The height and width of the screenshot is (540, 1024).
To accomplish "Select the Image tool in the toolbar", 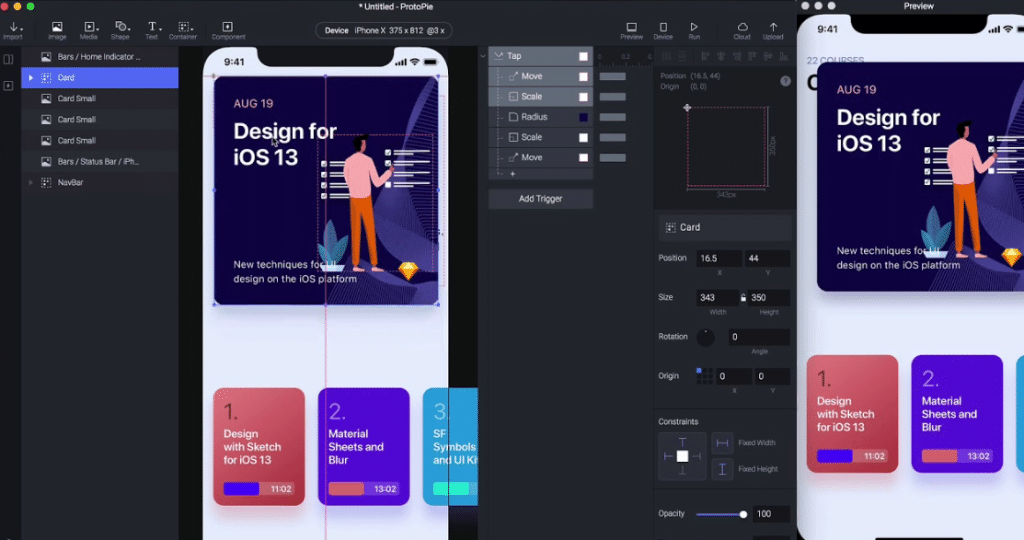I will 57,30.
